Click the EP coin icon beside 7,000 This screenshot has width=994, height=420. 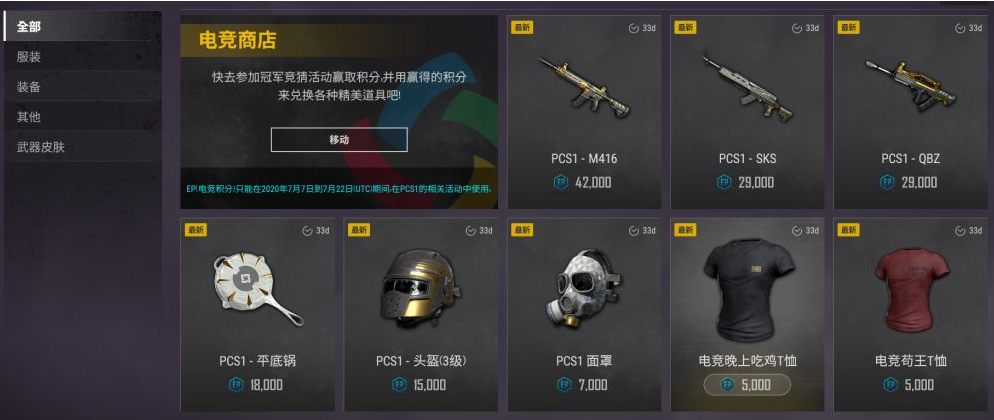564,385
